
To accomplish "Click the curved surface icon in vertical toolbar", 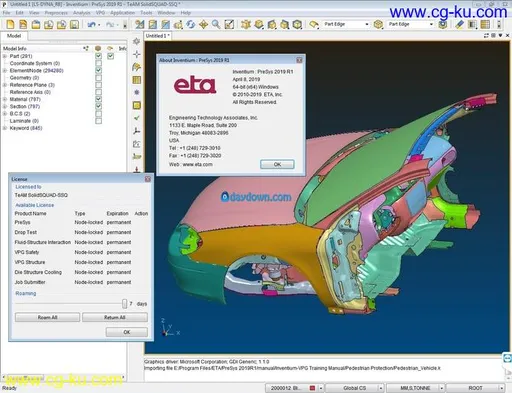I will (x=137, y=67).
